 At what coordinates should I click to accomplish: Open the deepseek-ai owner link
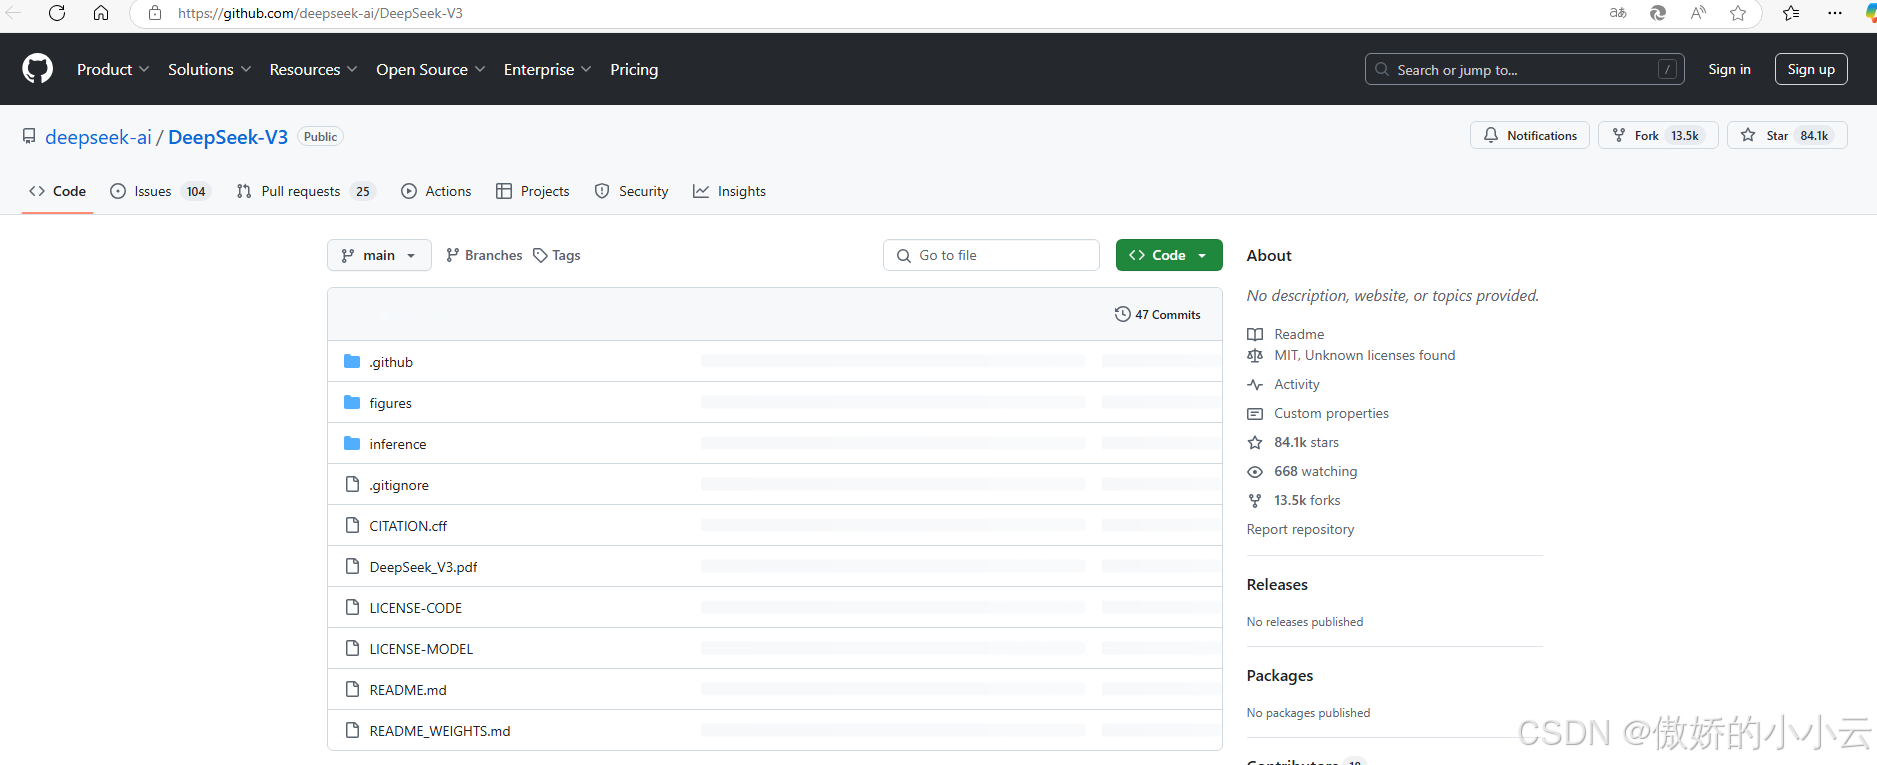tap(98, 137)
